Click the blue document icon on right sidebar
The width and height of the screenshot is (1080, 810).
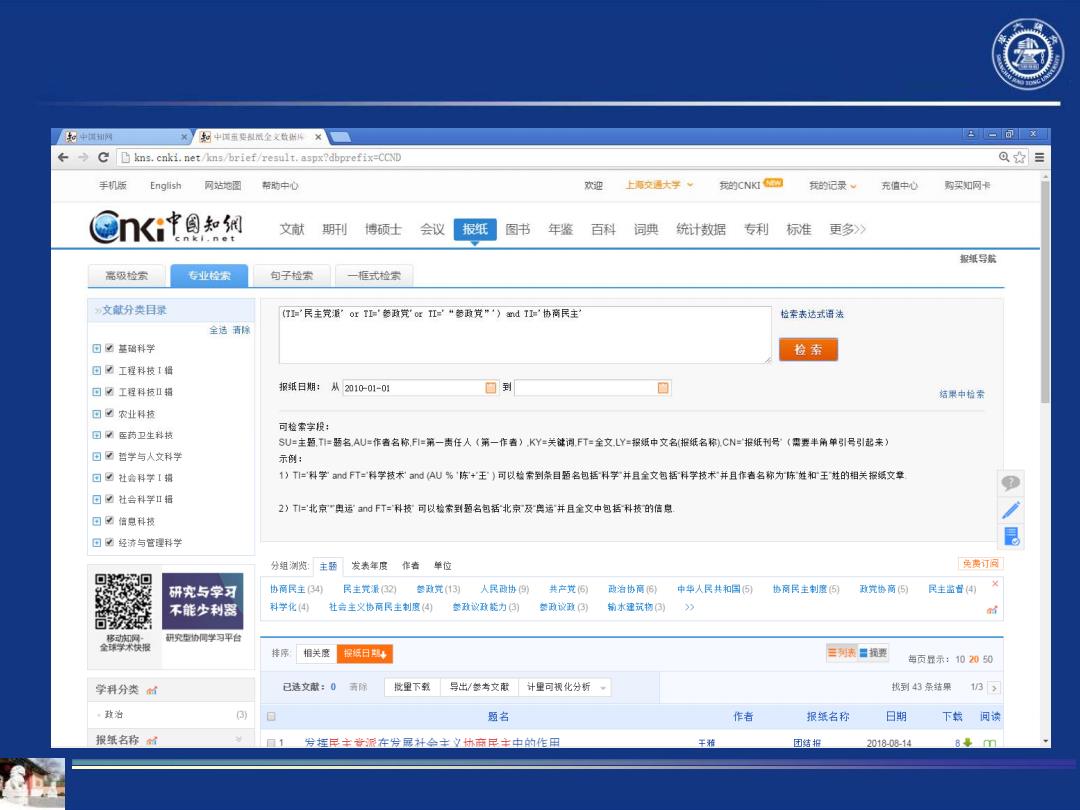coord(1010,537)
